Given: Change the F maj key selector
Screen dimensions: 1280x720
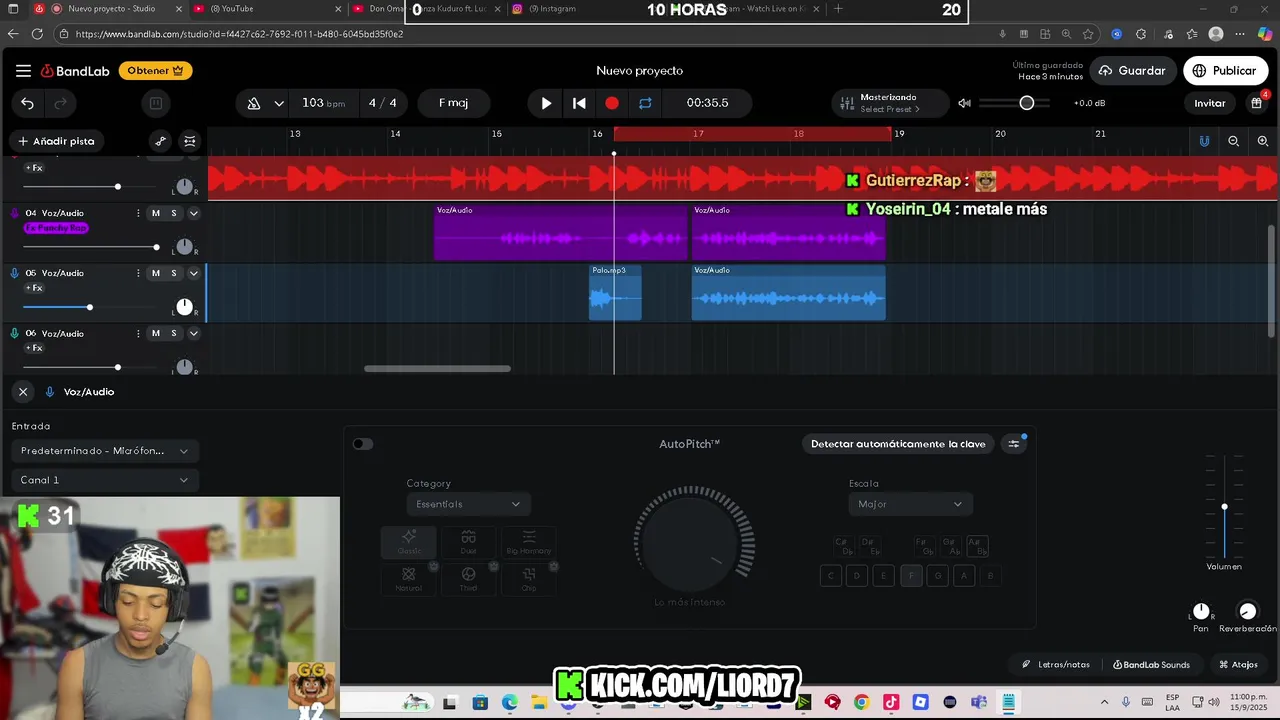Looking at the screenshot, I should click(453, 103).
